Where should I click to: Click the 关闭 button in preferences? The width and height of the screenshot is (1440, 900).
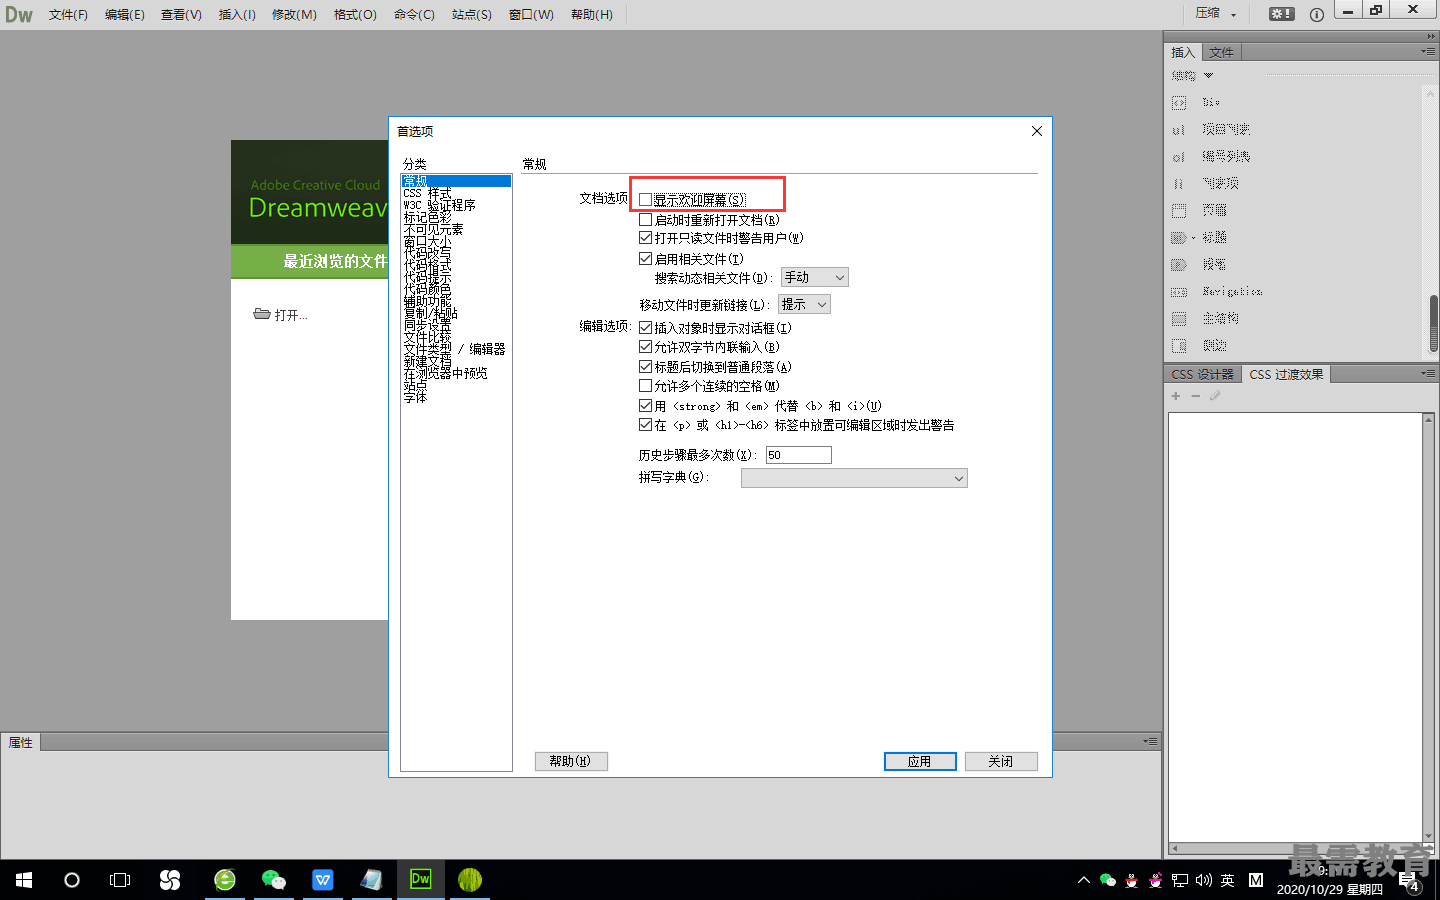tap(1000, 761)
